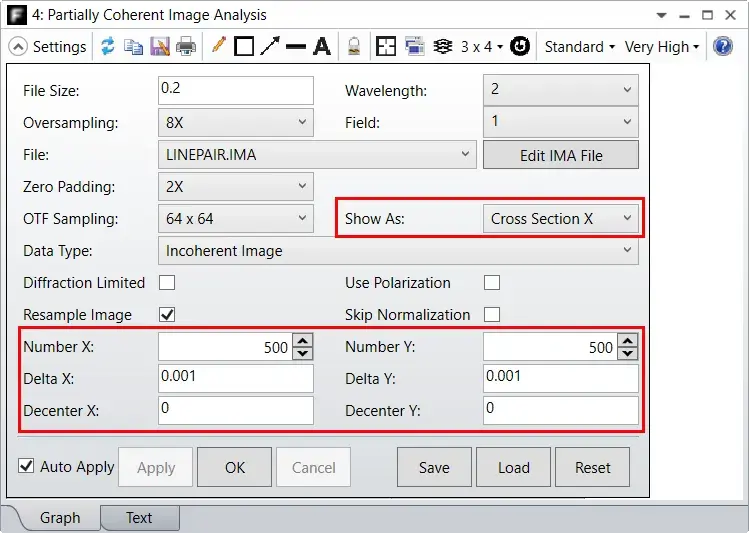
Task: Click the copy window icon
Action: click(x=133, y=47)
